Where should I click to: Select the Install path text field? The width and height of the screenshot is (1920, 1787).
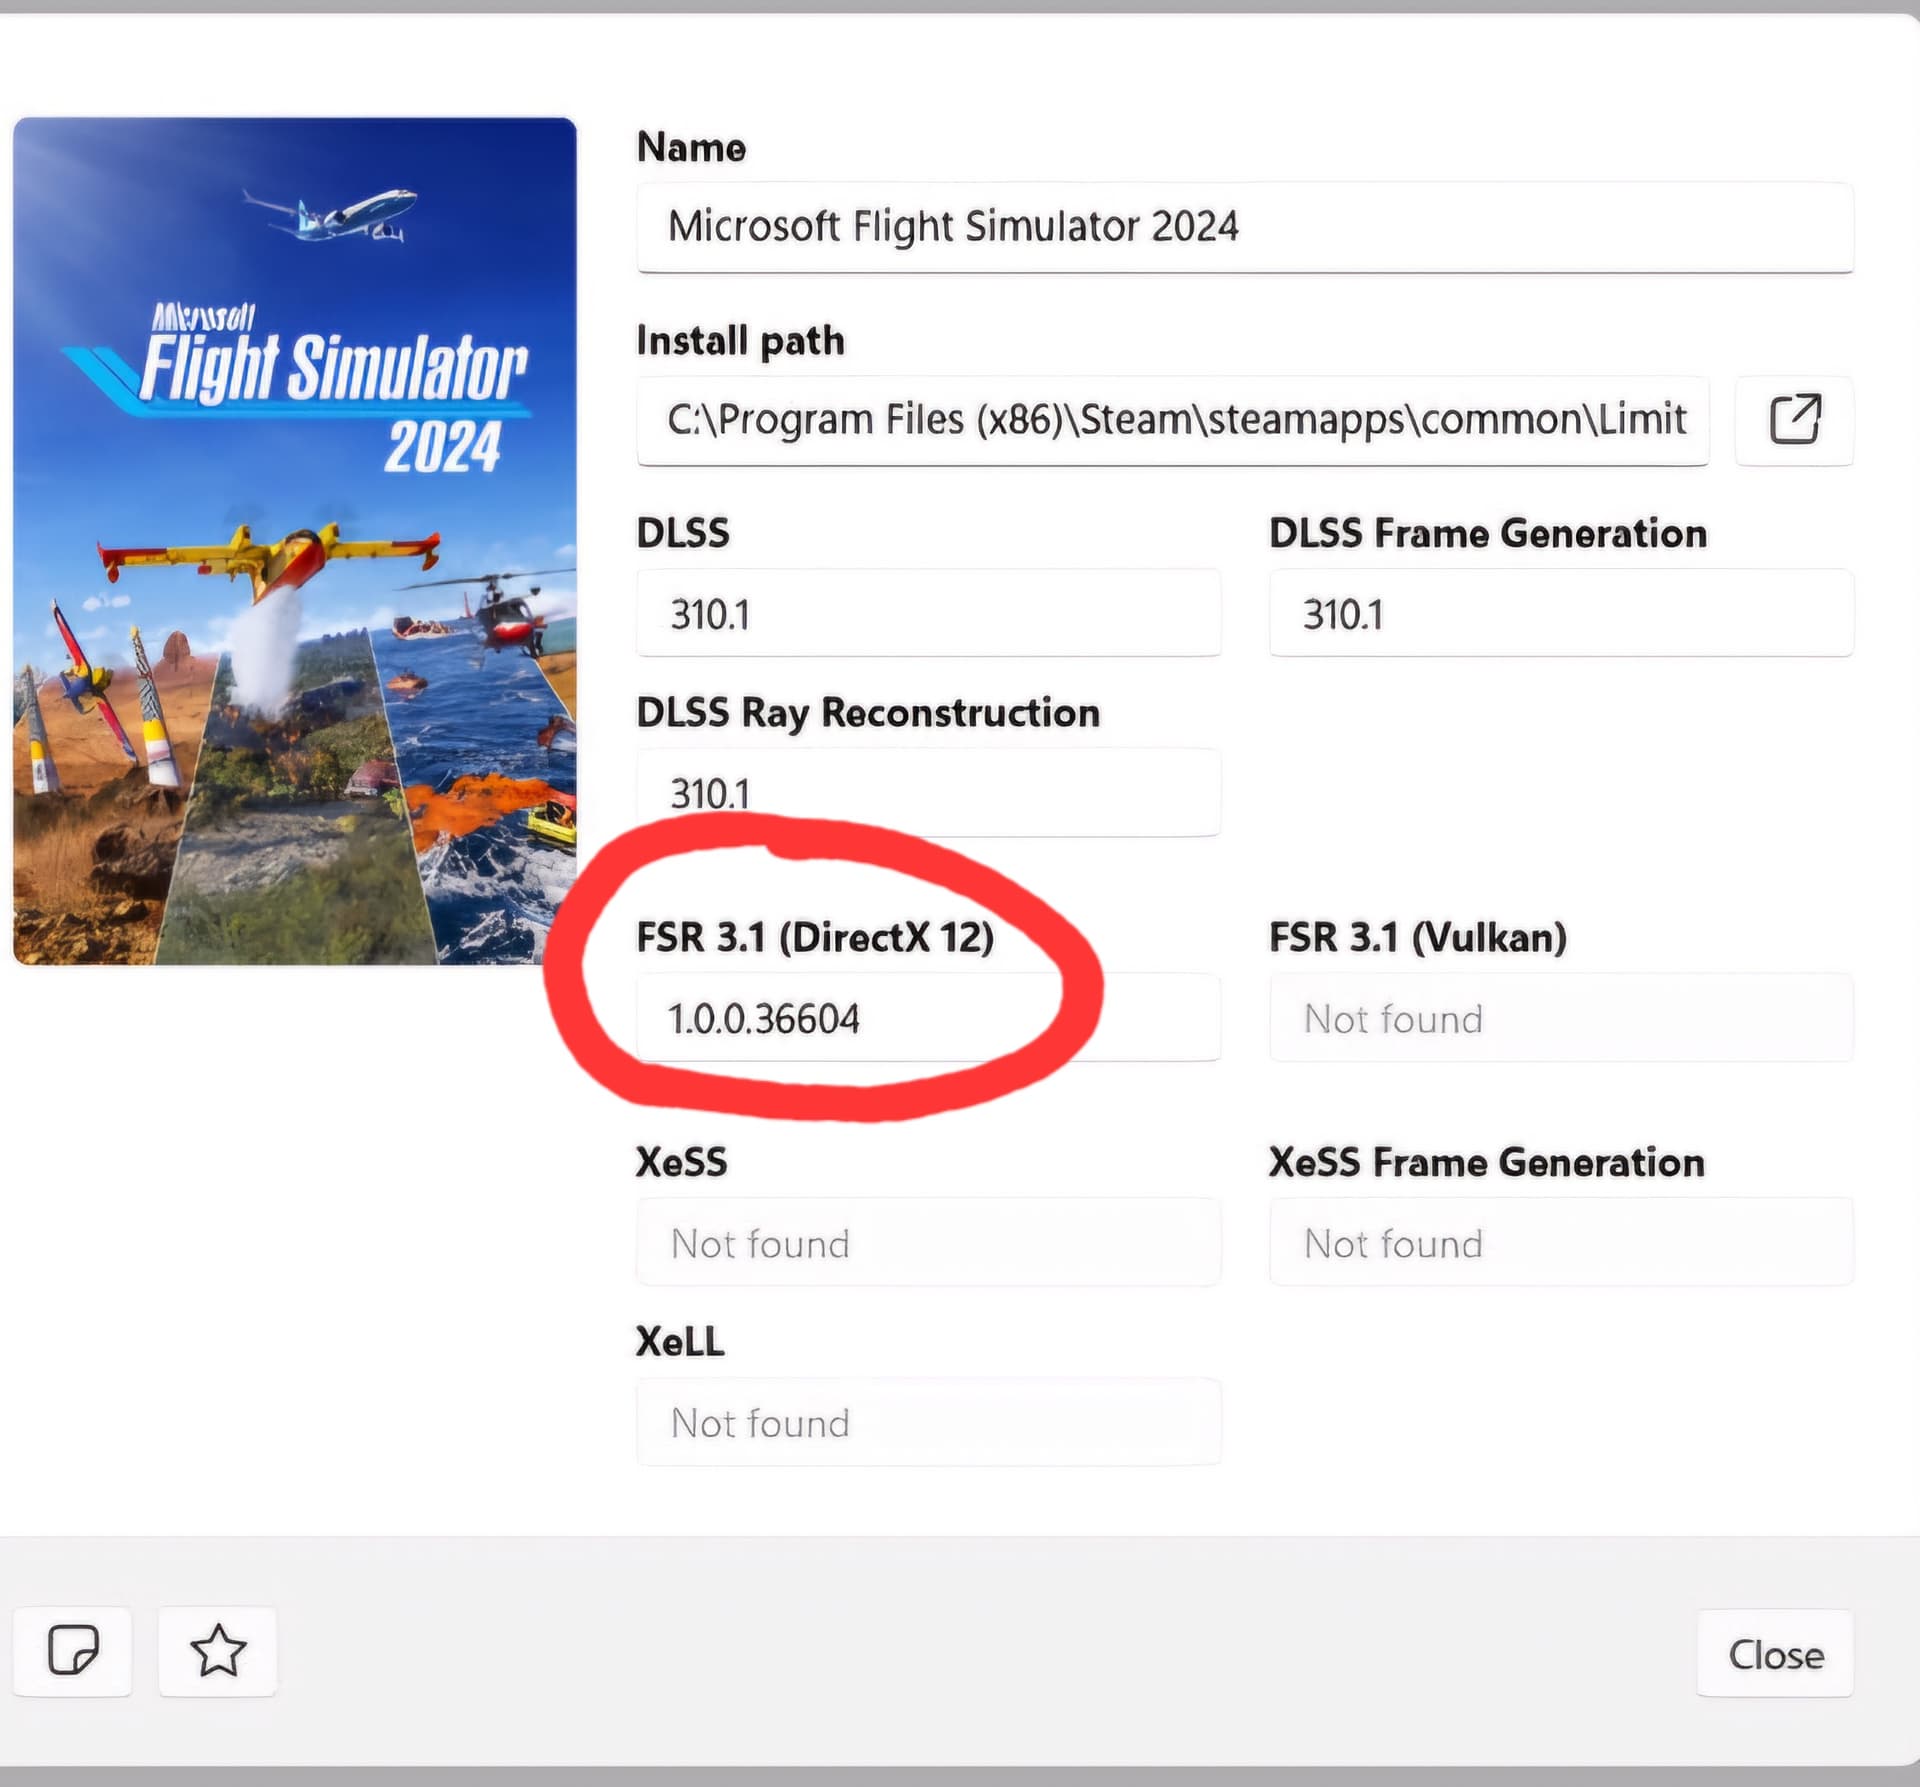tap(1172, 420)
